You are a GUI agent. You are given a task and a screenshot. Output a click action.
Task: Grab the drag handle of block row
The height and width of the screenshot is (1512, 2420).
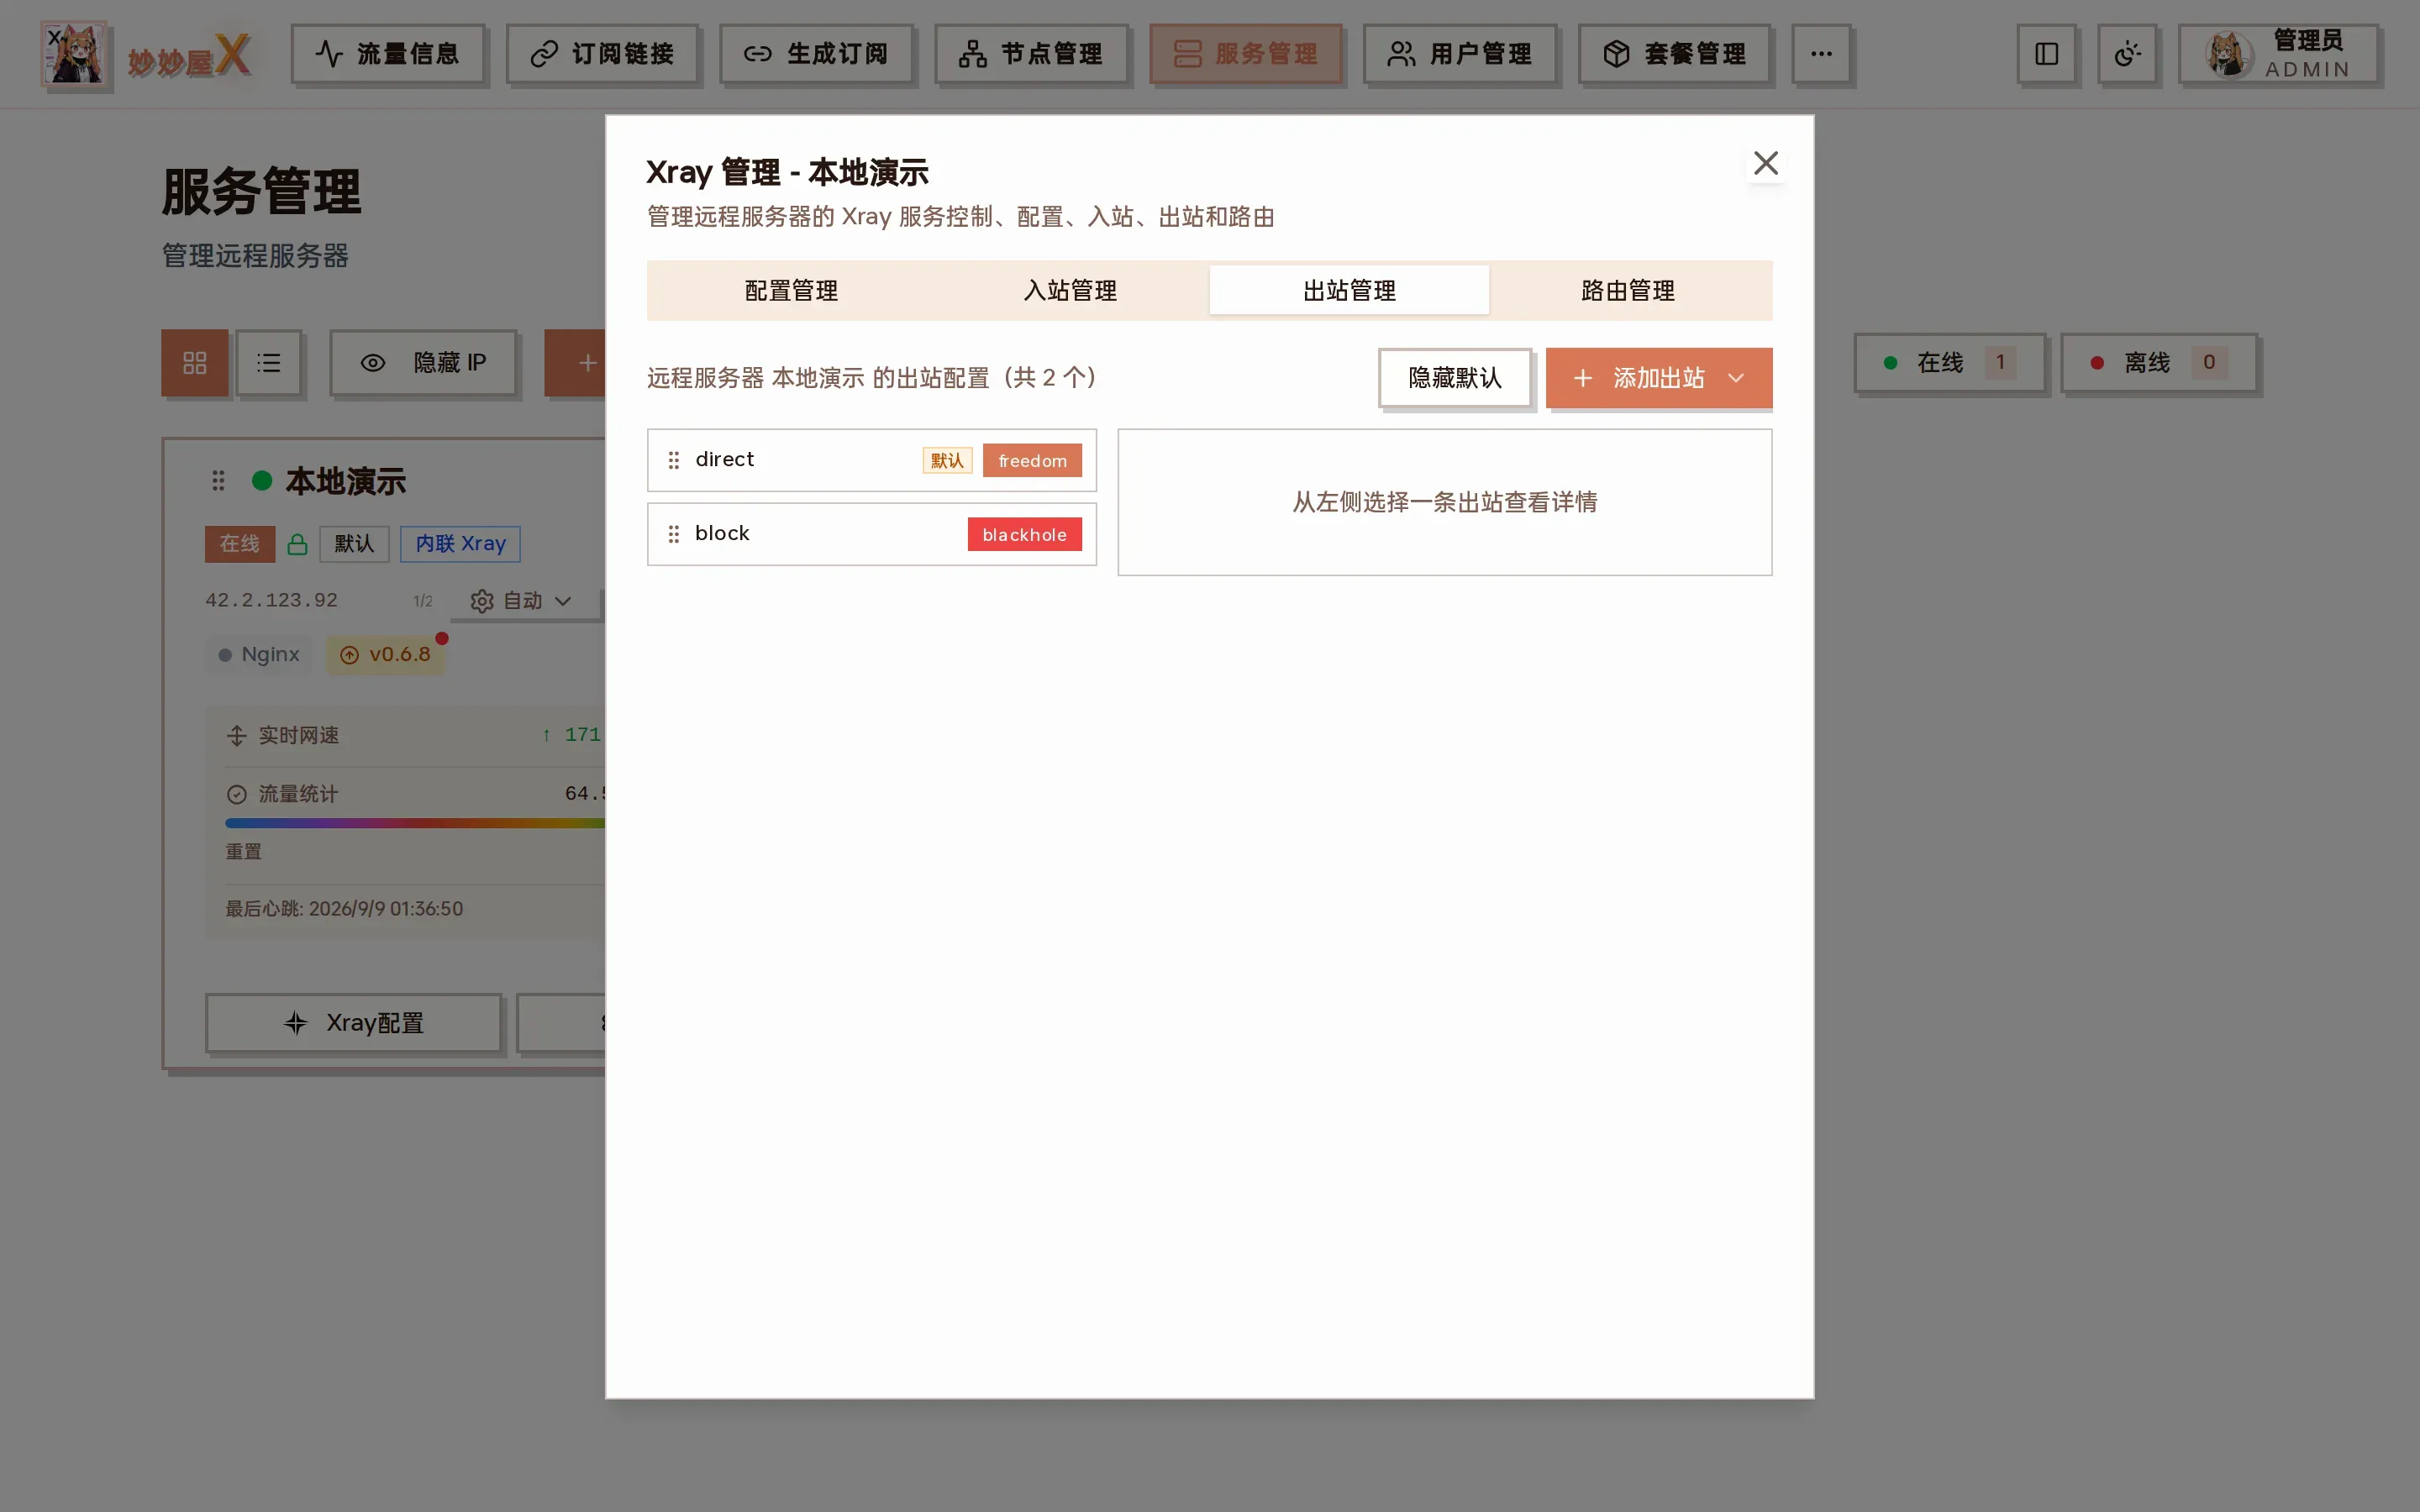[674, 534]
